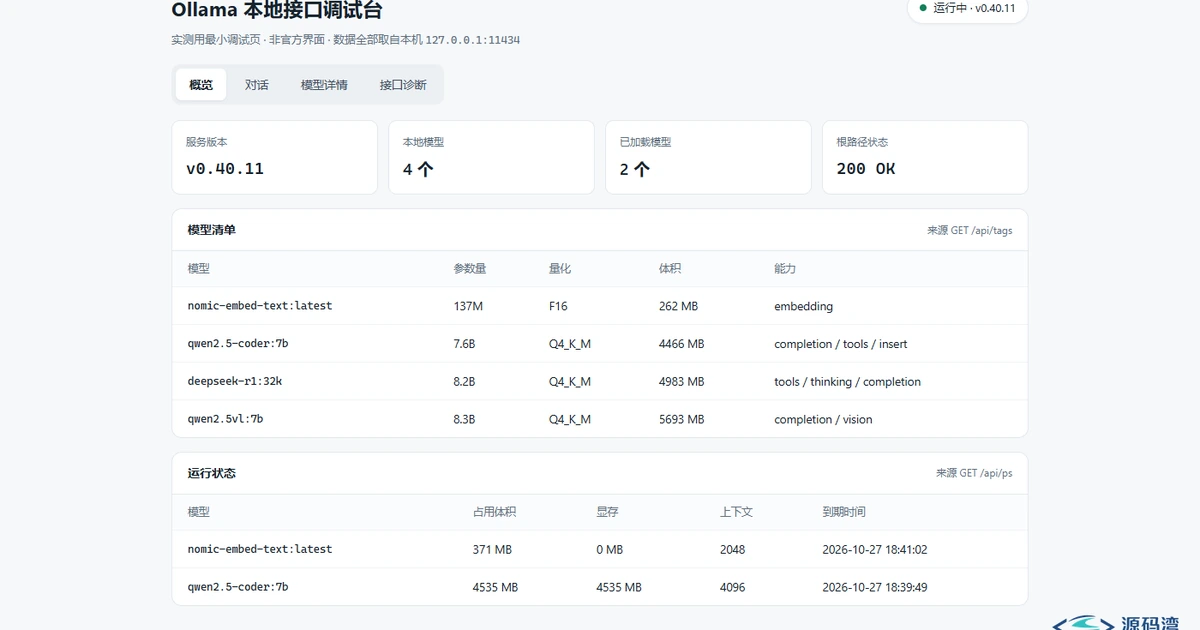Click the 体积 column header
Image resolution: width=1200 pixels, height=630 pixels.
pos(670,269)
